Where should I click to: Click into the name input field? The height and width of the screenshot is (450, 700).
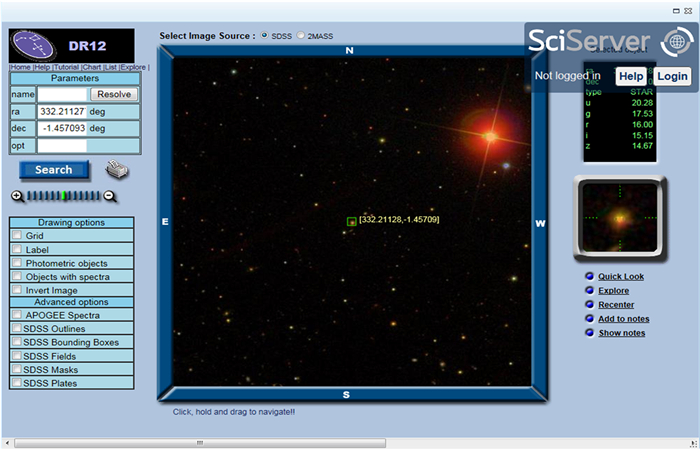[x=62, y=94]
